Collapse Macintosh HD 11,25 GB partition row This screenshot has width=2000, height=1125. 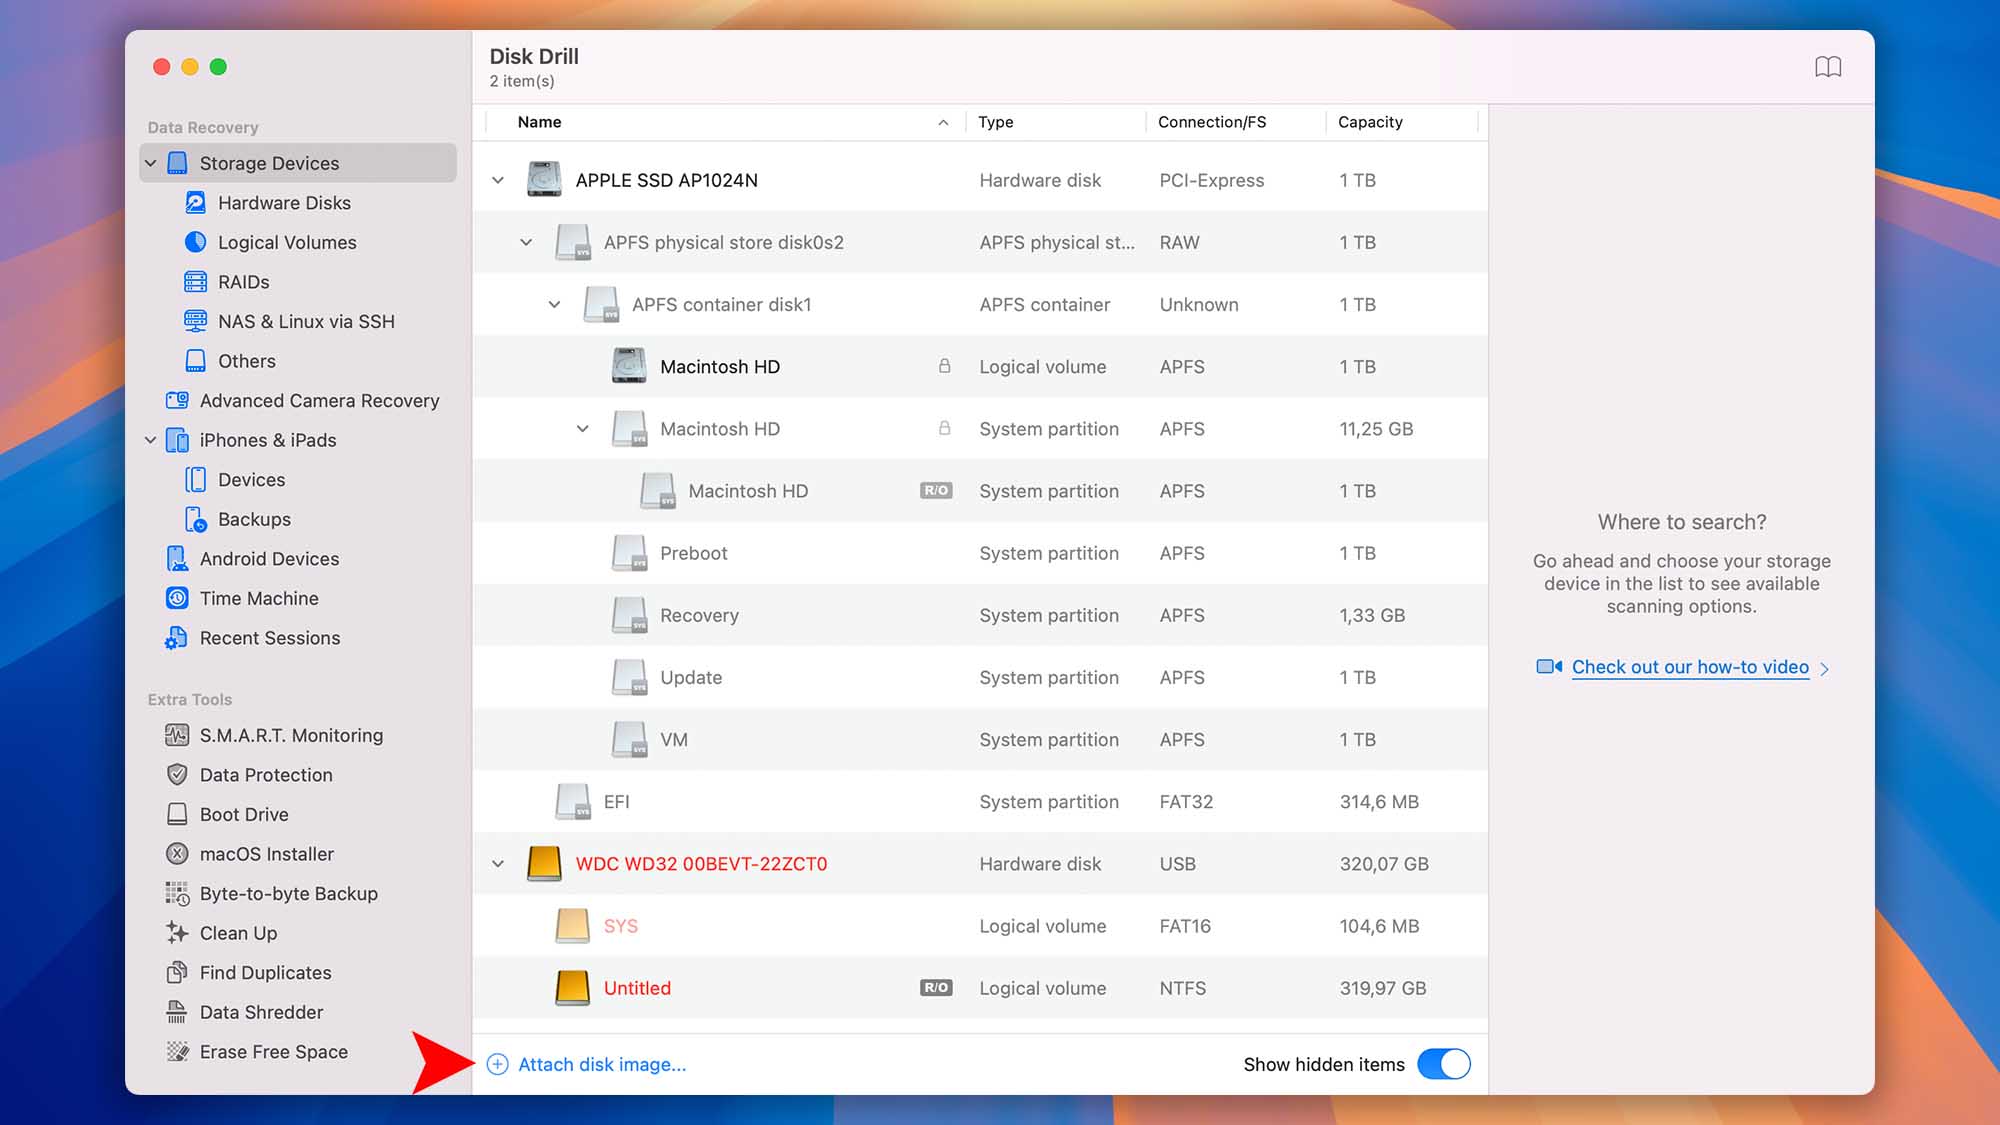click(x=582, y=428)
